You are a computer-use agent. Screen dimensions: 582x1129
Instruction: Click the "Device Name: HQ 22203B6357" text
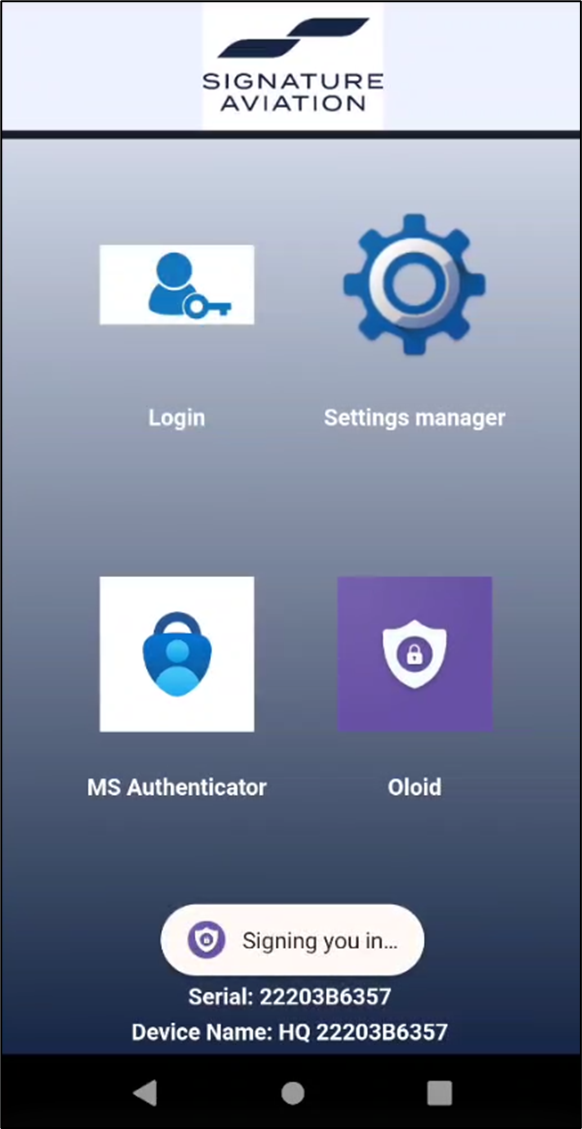pos(290,1033)
